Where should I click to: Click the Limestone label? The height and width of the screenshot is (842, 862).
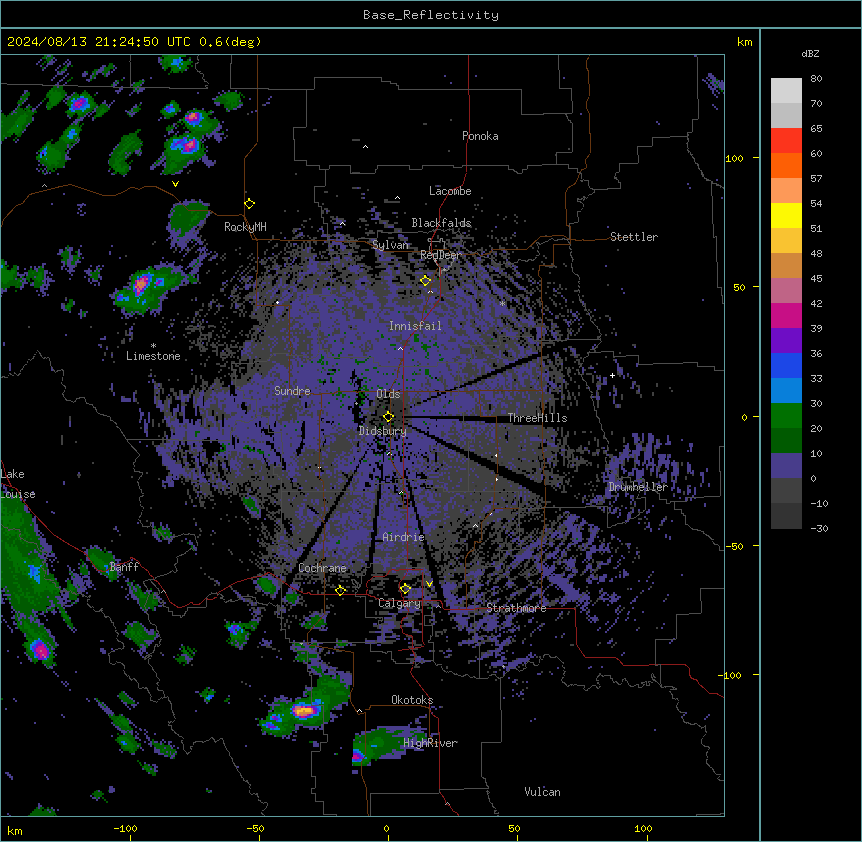tap(153, 356)
